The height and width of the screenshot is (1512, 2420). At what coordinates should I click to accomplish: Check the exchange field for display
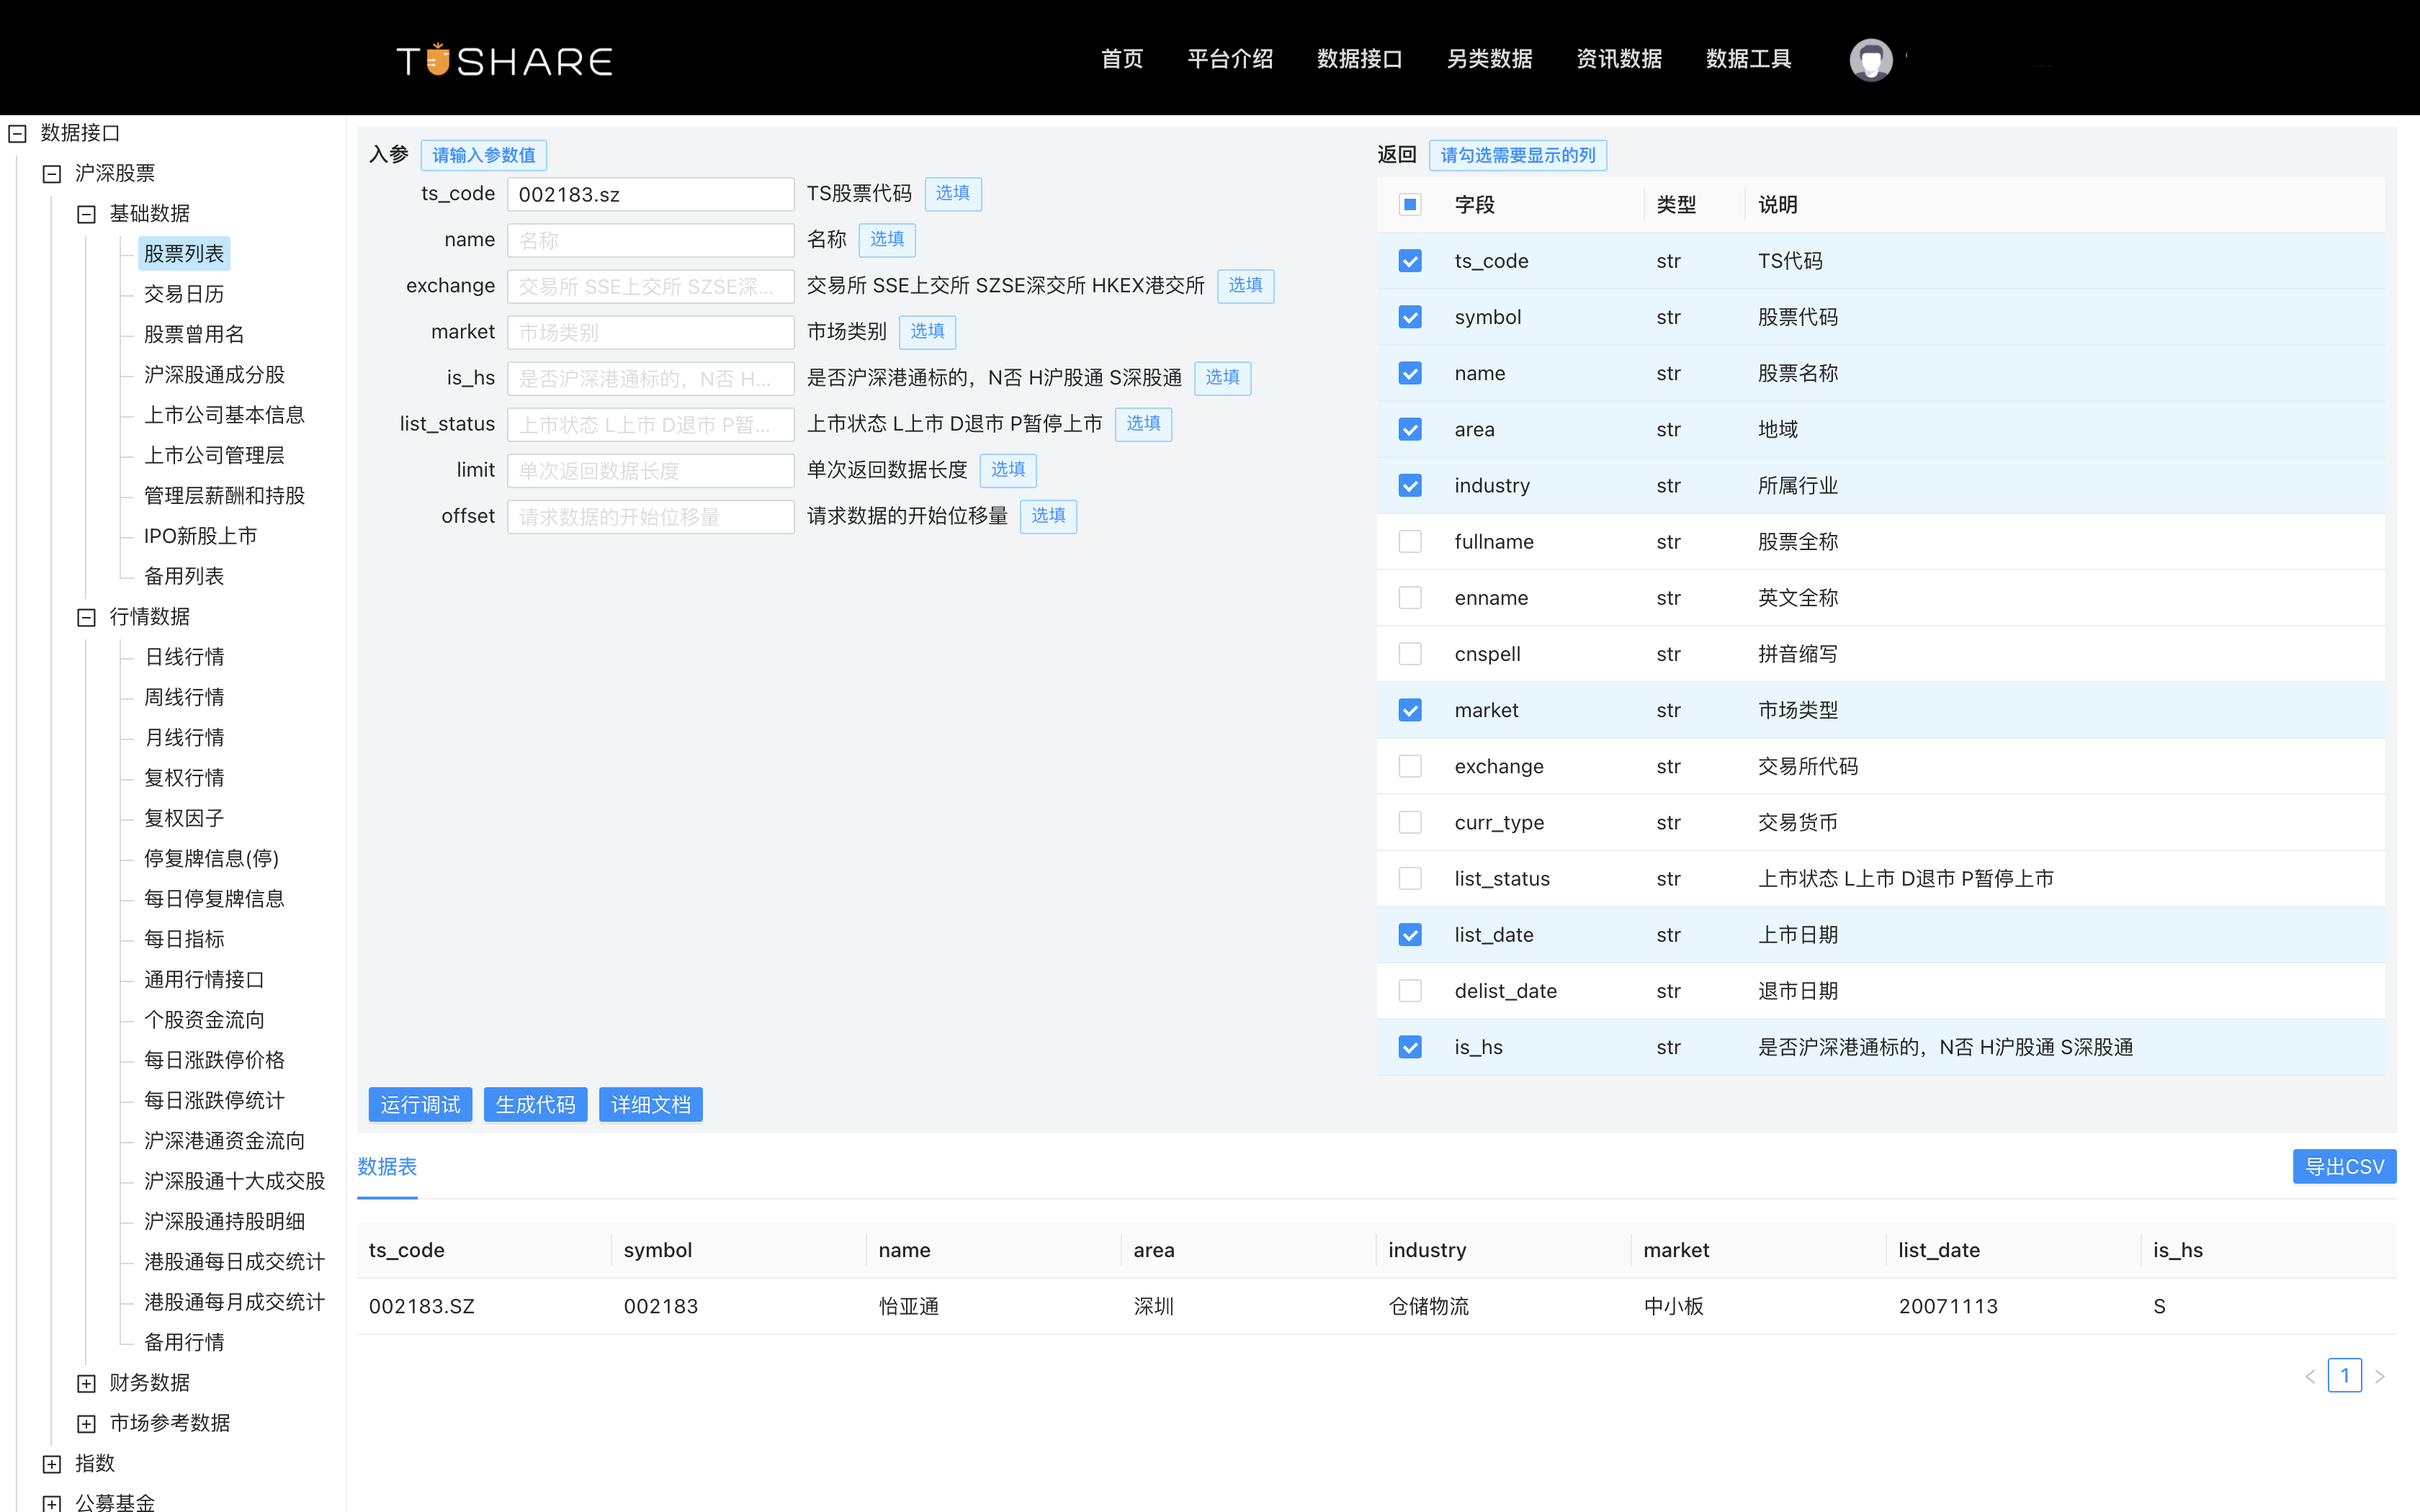pos(1410,766)
